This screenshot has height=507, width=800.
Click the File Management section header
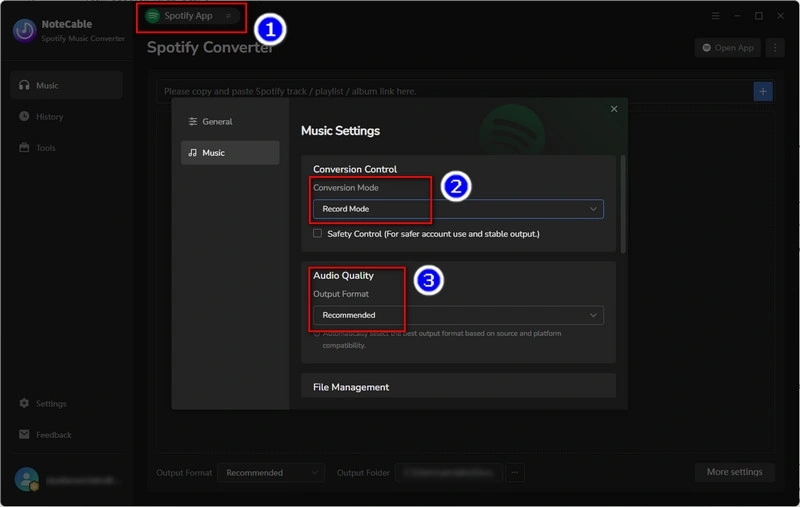click(x=351, y=387)
